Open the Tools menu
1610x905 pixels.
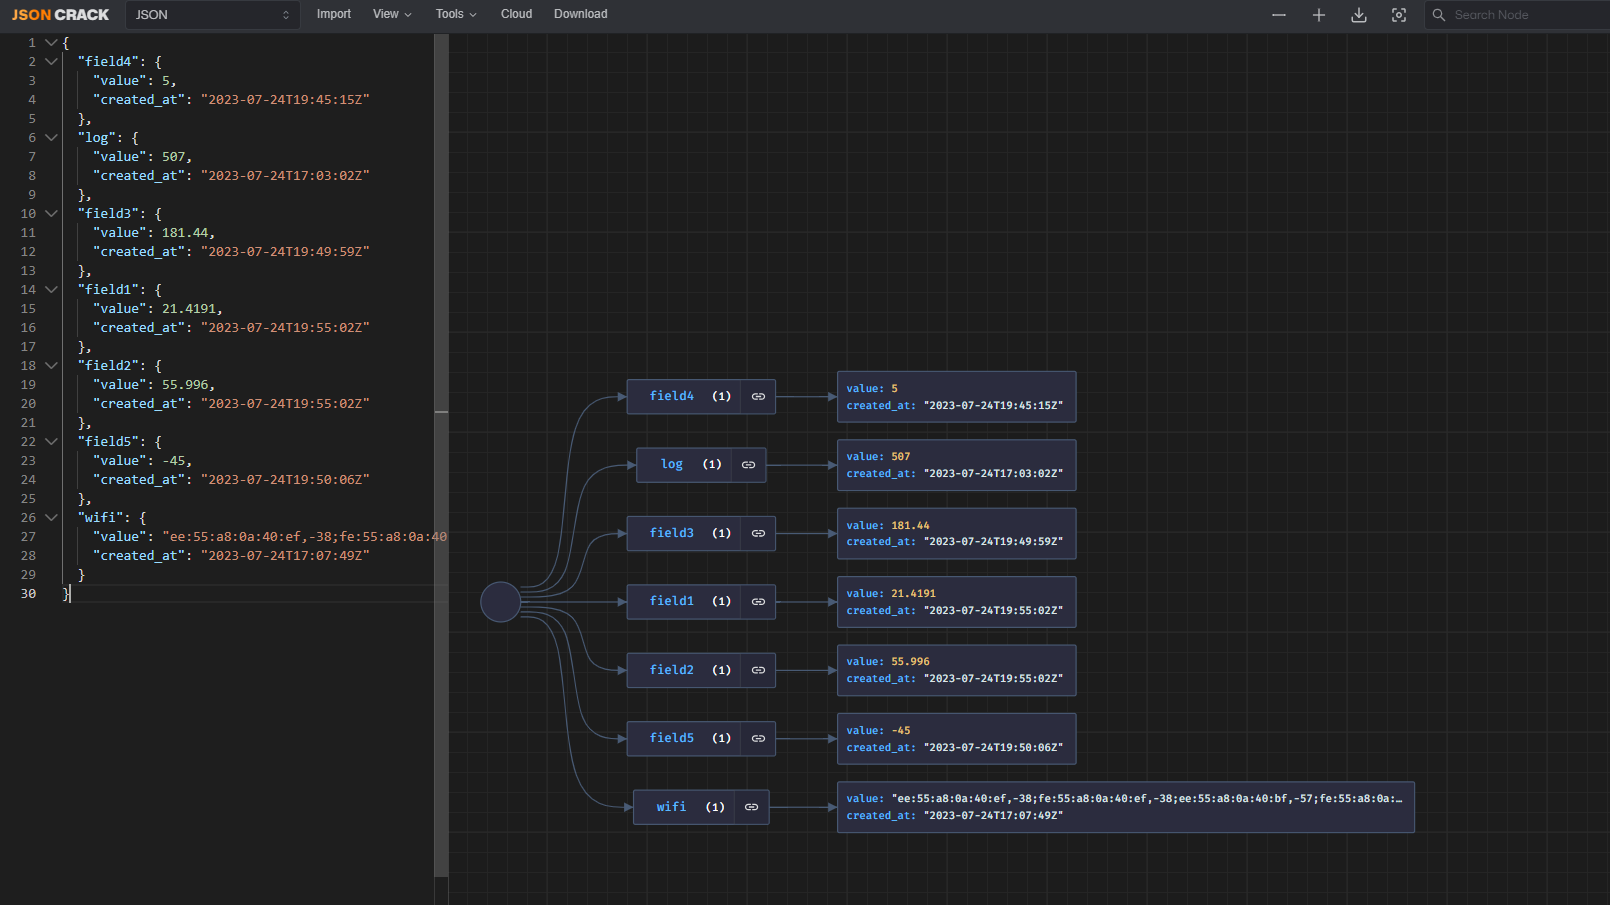click(x=455, y=14)
